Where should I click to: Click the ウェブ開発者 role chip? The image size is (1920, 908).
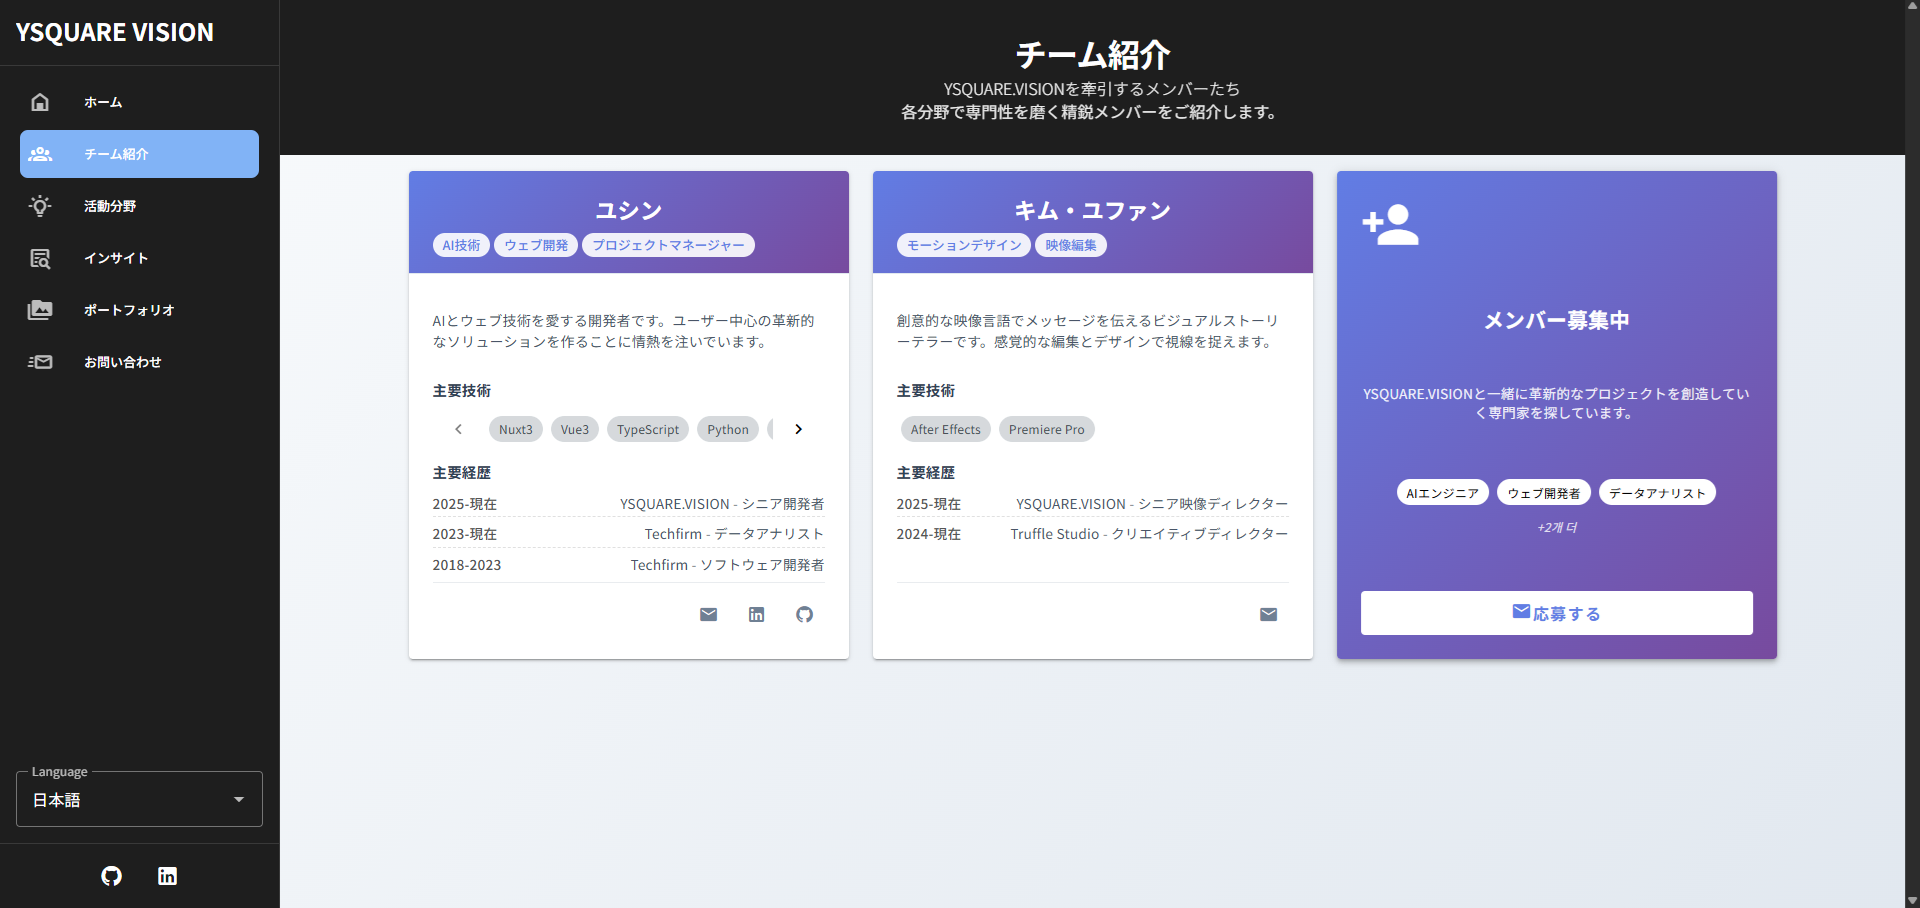[x=1544, y=493]
